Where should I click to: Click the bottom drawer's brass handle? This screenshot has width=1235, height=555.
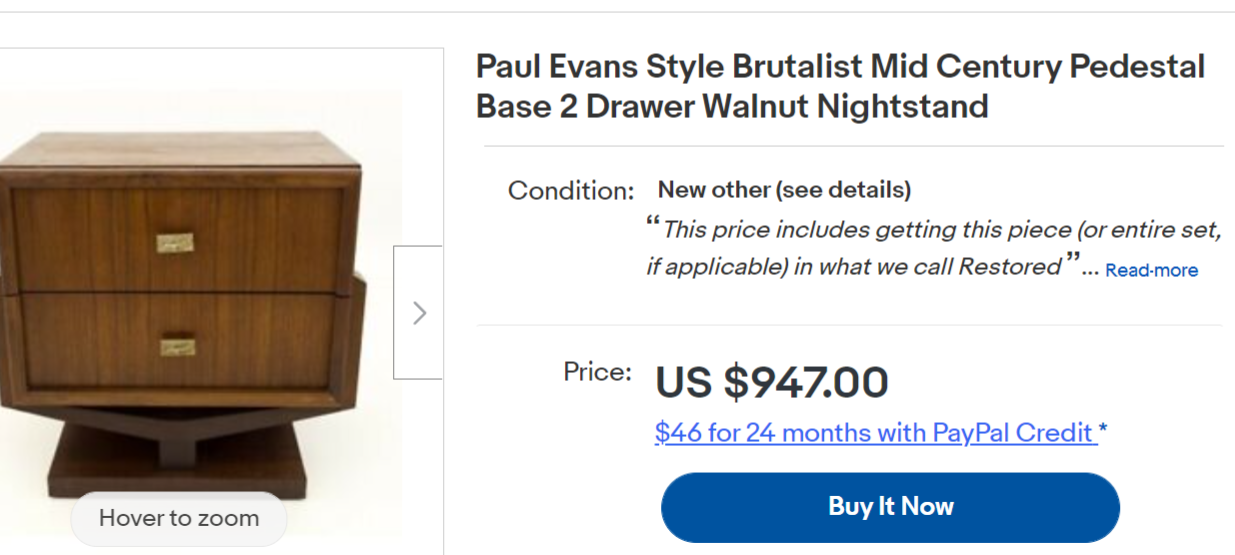(x=178, y=345)
